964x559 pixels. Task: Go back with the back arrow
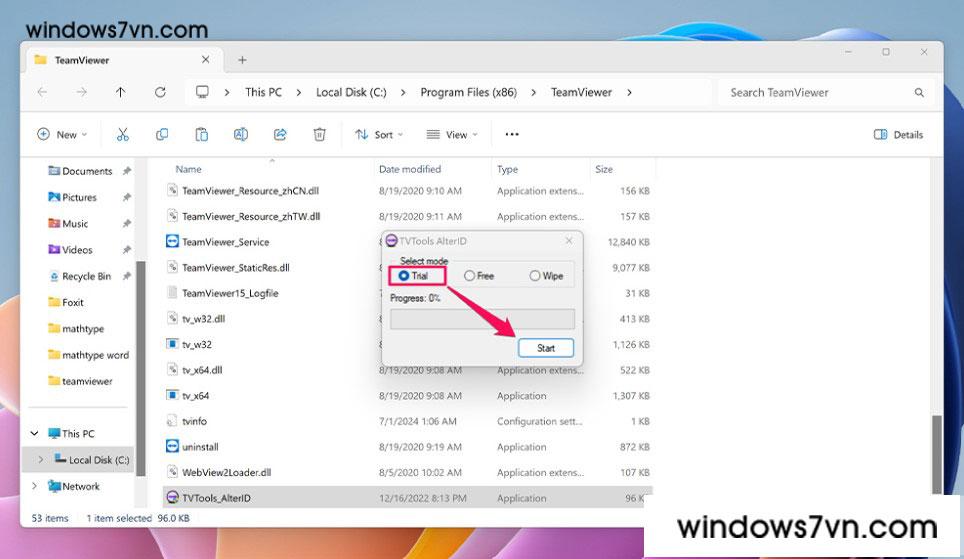42,92
